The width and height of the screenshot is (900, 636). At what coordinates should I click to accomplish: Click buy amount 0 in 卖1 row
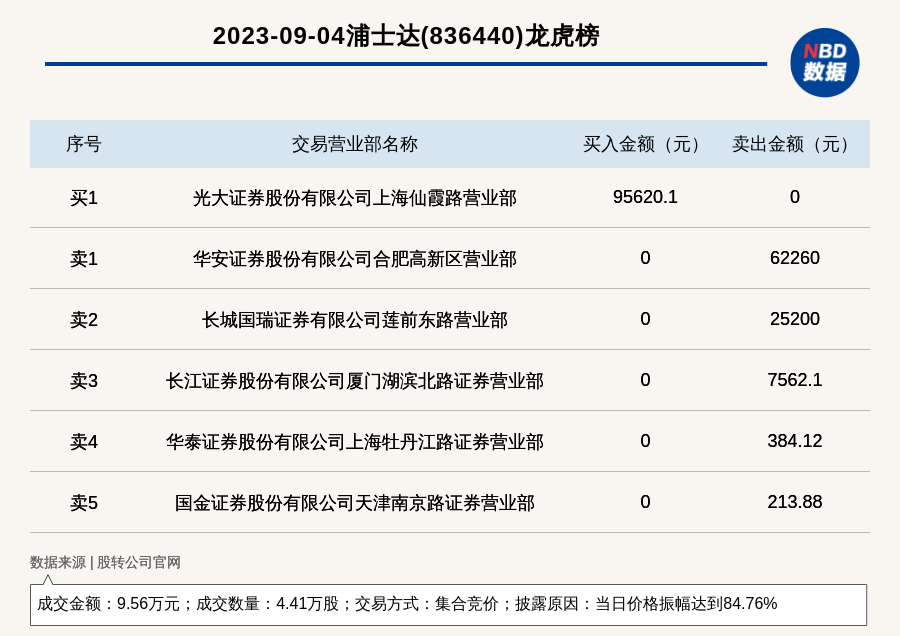pyautogui.click(x=645, y=258)
